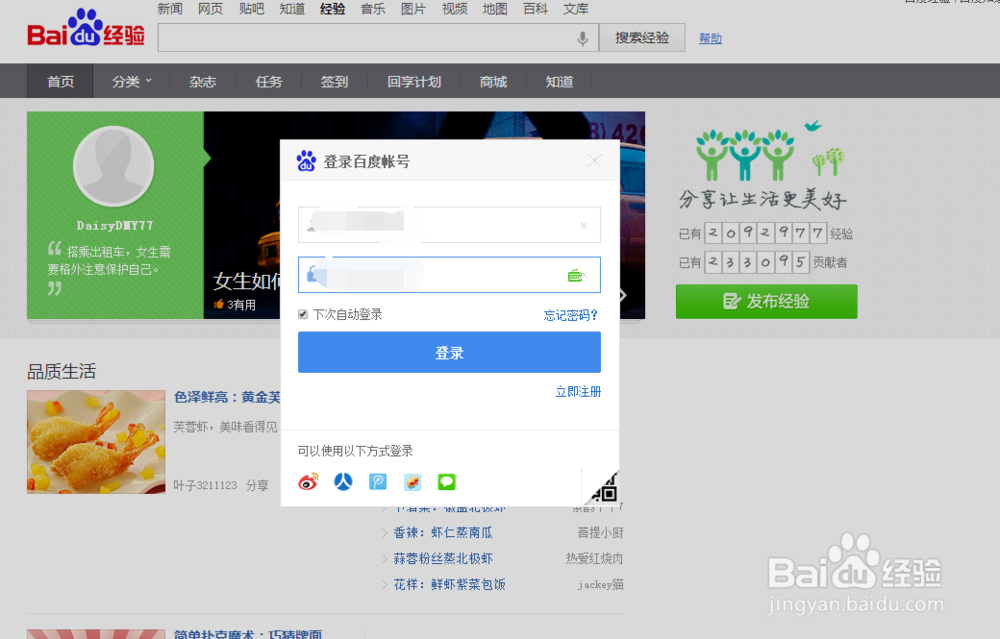The width and height of the screenshot is (1000, 639).
Task: Toggle the 下次自动登录 checkbox
Action: (303, 314)
